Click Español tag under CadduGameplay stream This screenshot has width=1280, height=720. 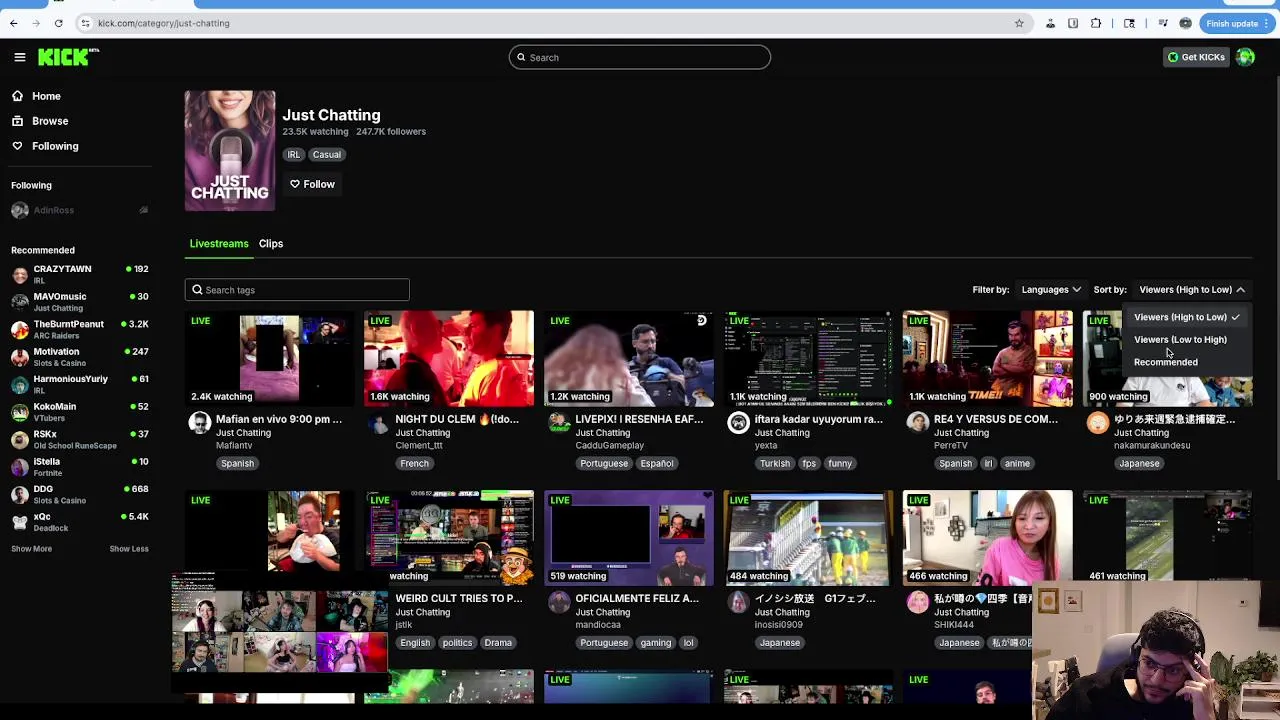(x=657, y=464)
